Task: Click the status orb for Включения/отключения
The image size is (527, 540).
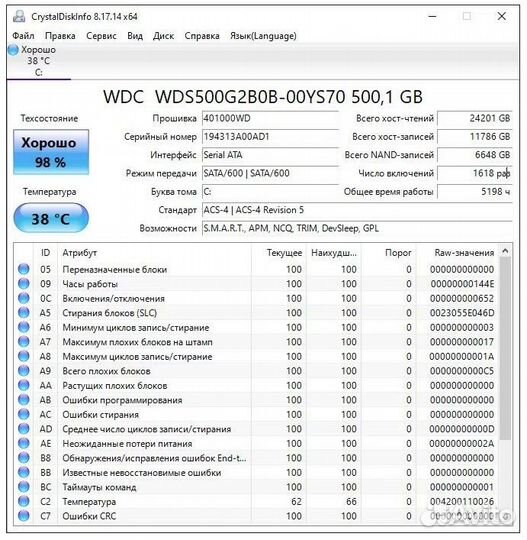Action: (24, 298)
